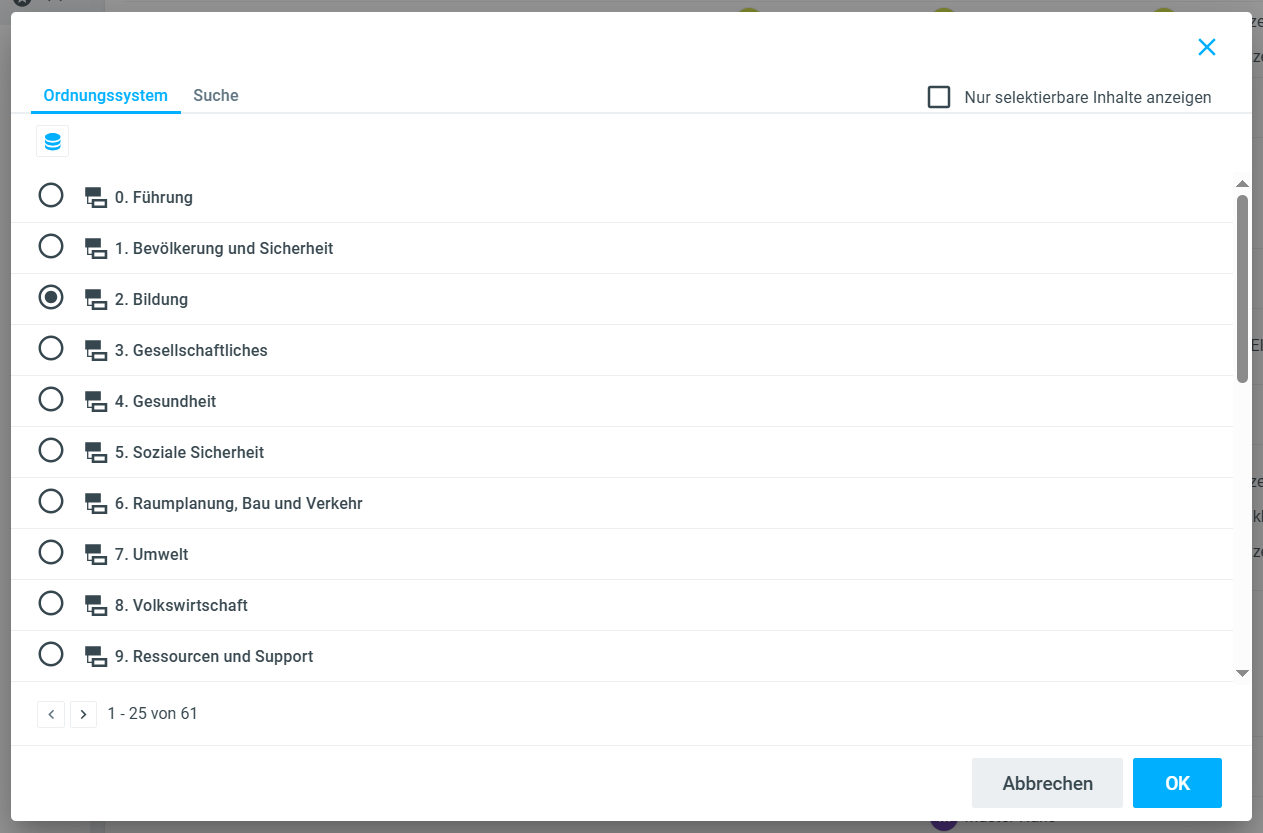Enable Nur selektierbare Inhalte anzeigen checkbox
Image resolution: width=1263 pixels, height=833 pixels.
coord(939,97)
